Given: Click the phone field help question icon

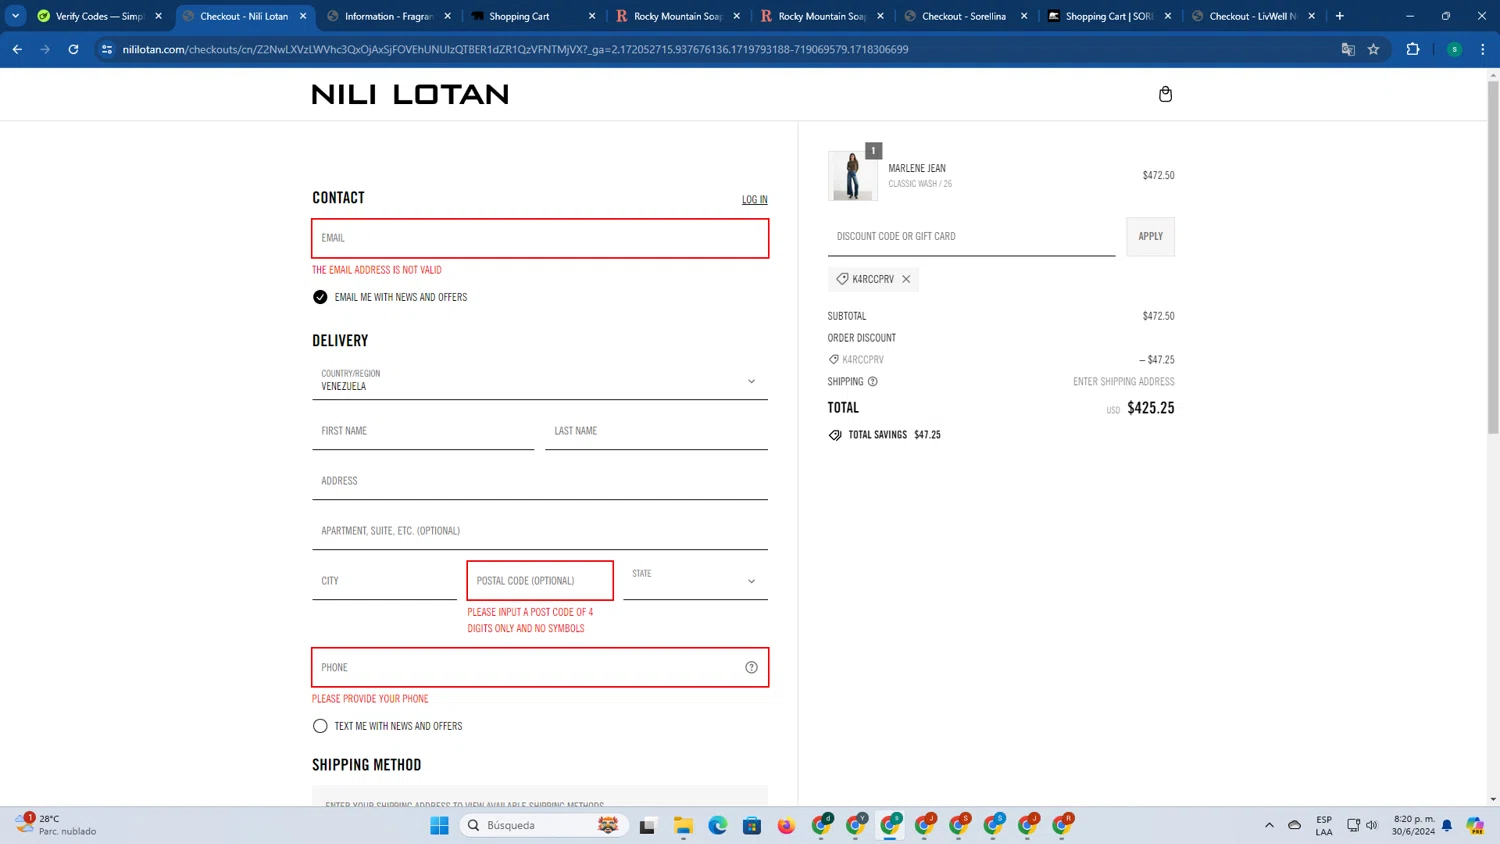Looking at the screenshot, I should click(x=751, y=667).
